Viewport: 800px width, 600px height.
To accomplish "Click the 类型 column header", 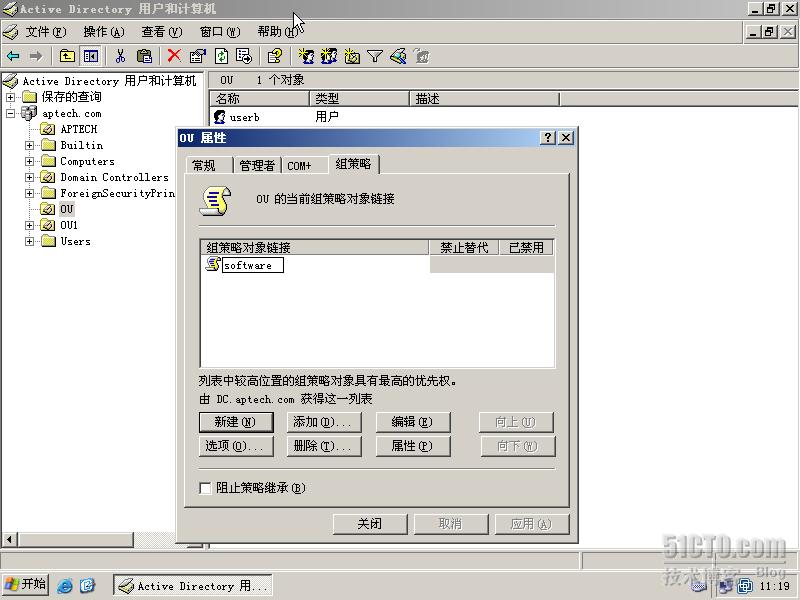I will click(359, 98).
